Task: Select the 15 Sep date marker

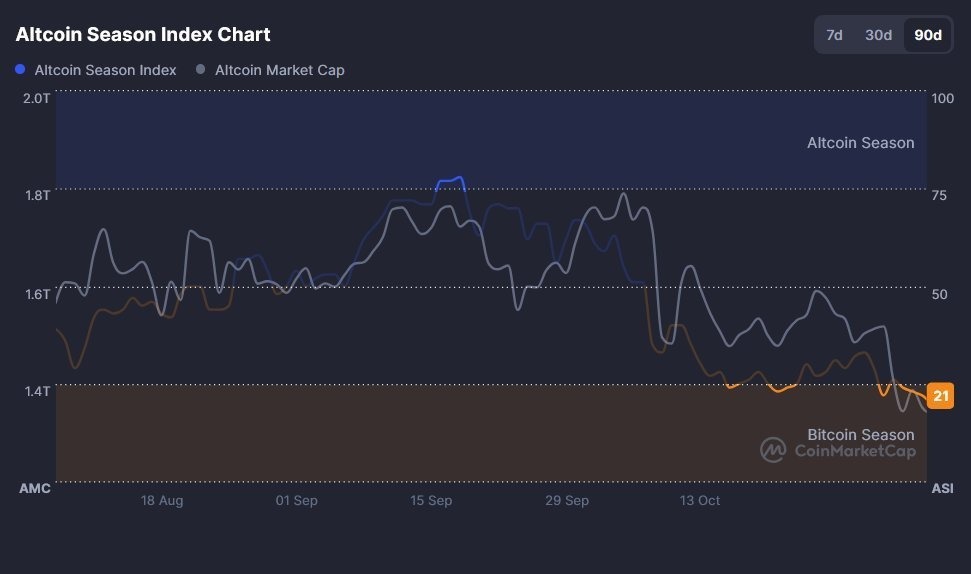Action: coord(431,500)
